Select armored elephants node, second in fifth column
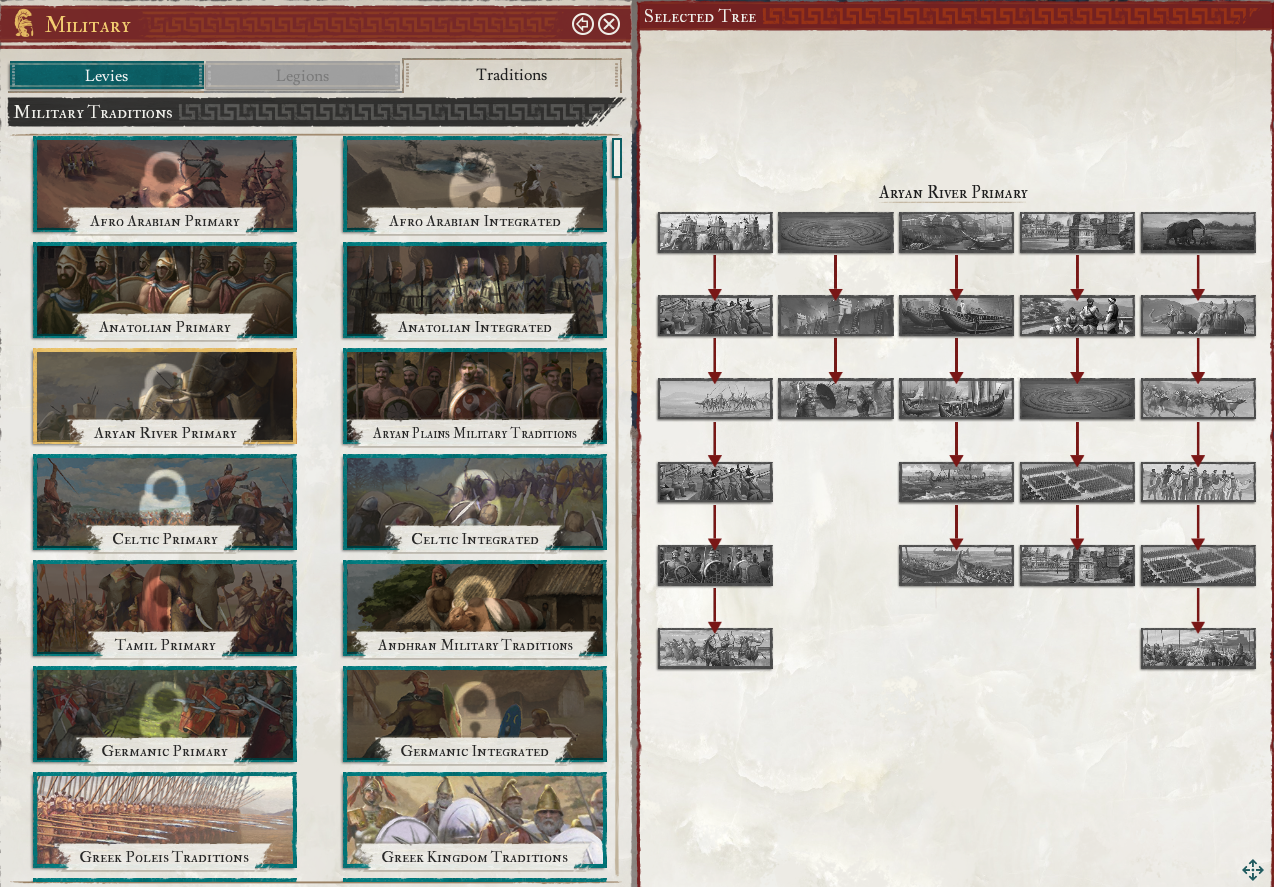This screenshot has height=887, width=1274. [1198, 316]
